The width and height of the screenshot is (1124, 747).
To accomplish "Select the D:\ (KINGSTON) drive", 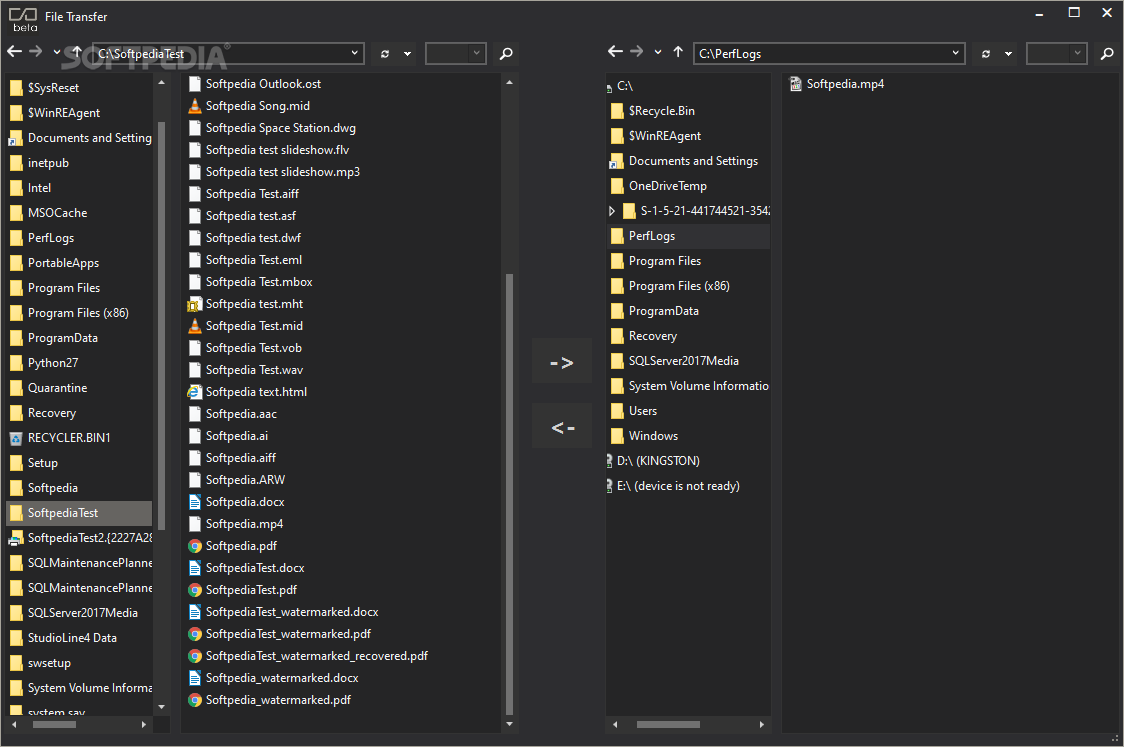I will tap(654, 461).
